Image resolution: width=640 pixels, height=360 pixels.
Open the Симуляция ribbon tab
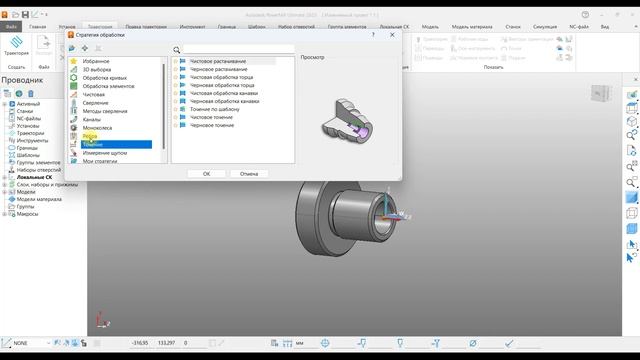coord(545,27)
